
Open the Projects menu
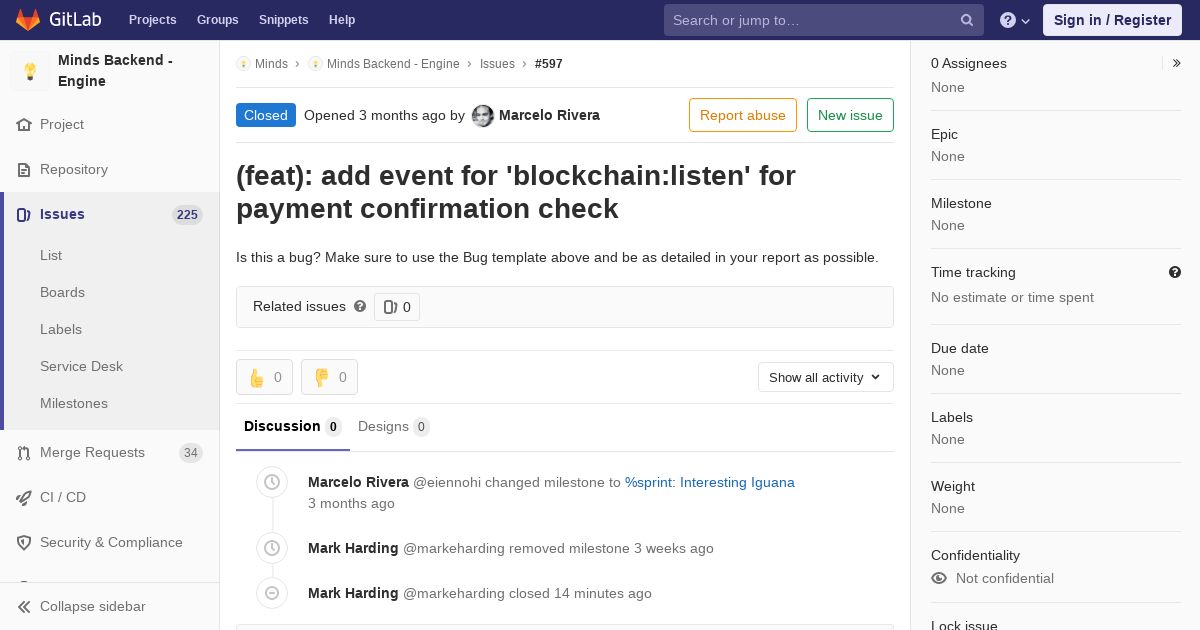pos(152,20)
